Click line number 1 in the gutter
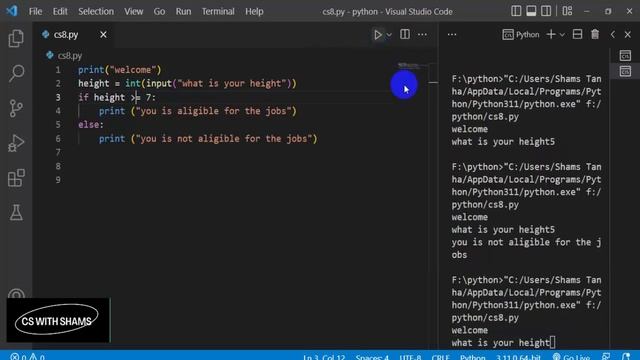Image resolution: width=640 pixels, height=360 pixels. click(x=58, y=70)
